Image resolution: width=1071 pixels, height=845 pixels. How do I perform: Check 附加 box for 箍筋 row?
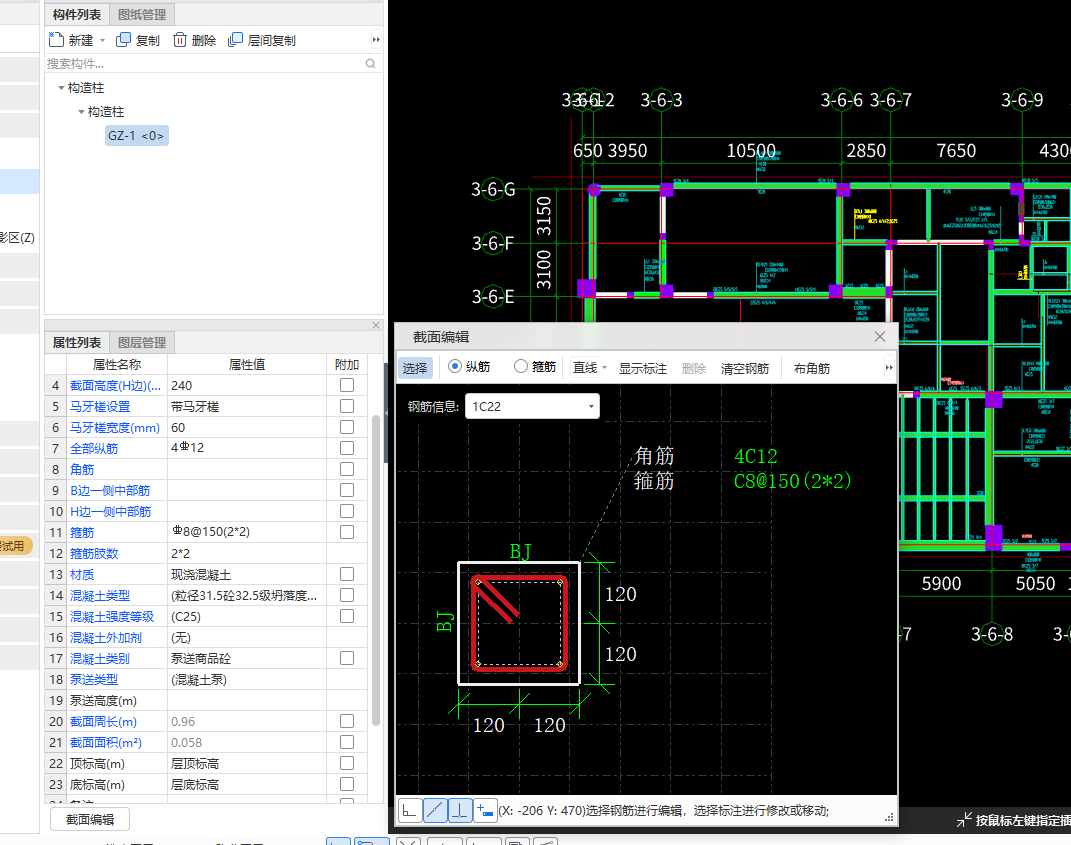tap(347, 532)
